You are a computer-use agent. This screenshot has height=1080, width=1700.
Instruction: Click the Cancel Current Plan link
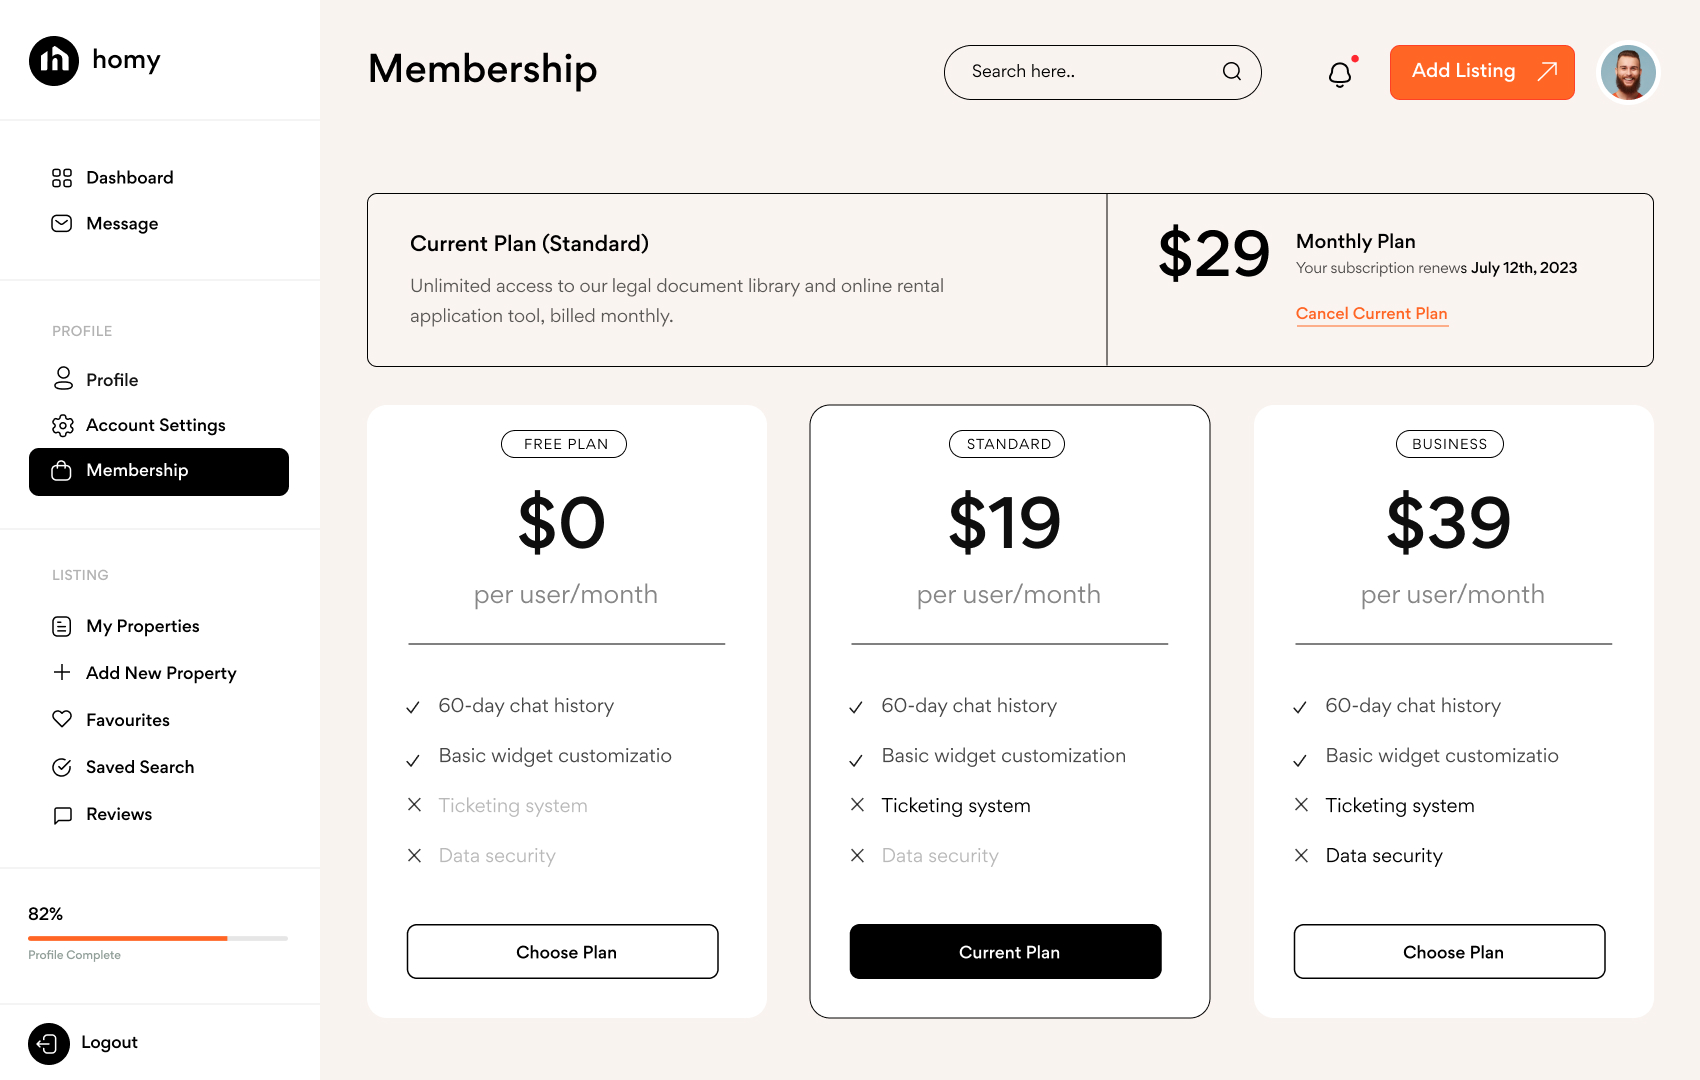1371,314
